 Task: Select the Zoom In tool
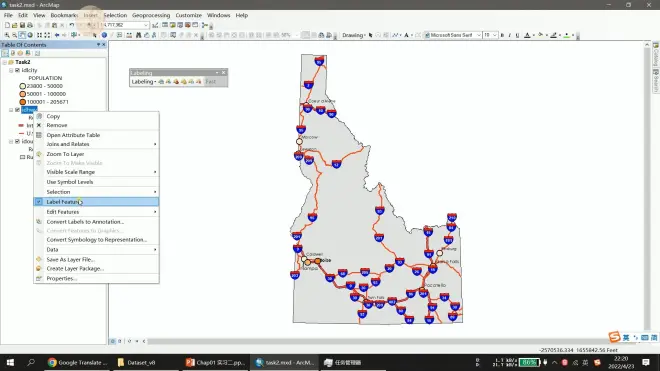point(7,35)
